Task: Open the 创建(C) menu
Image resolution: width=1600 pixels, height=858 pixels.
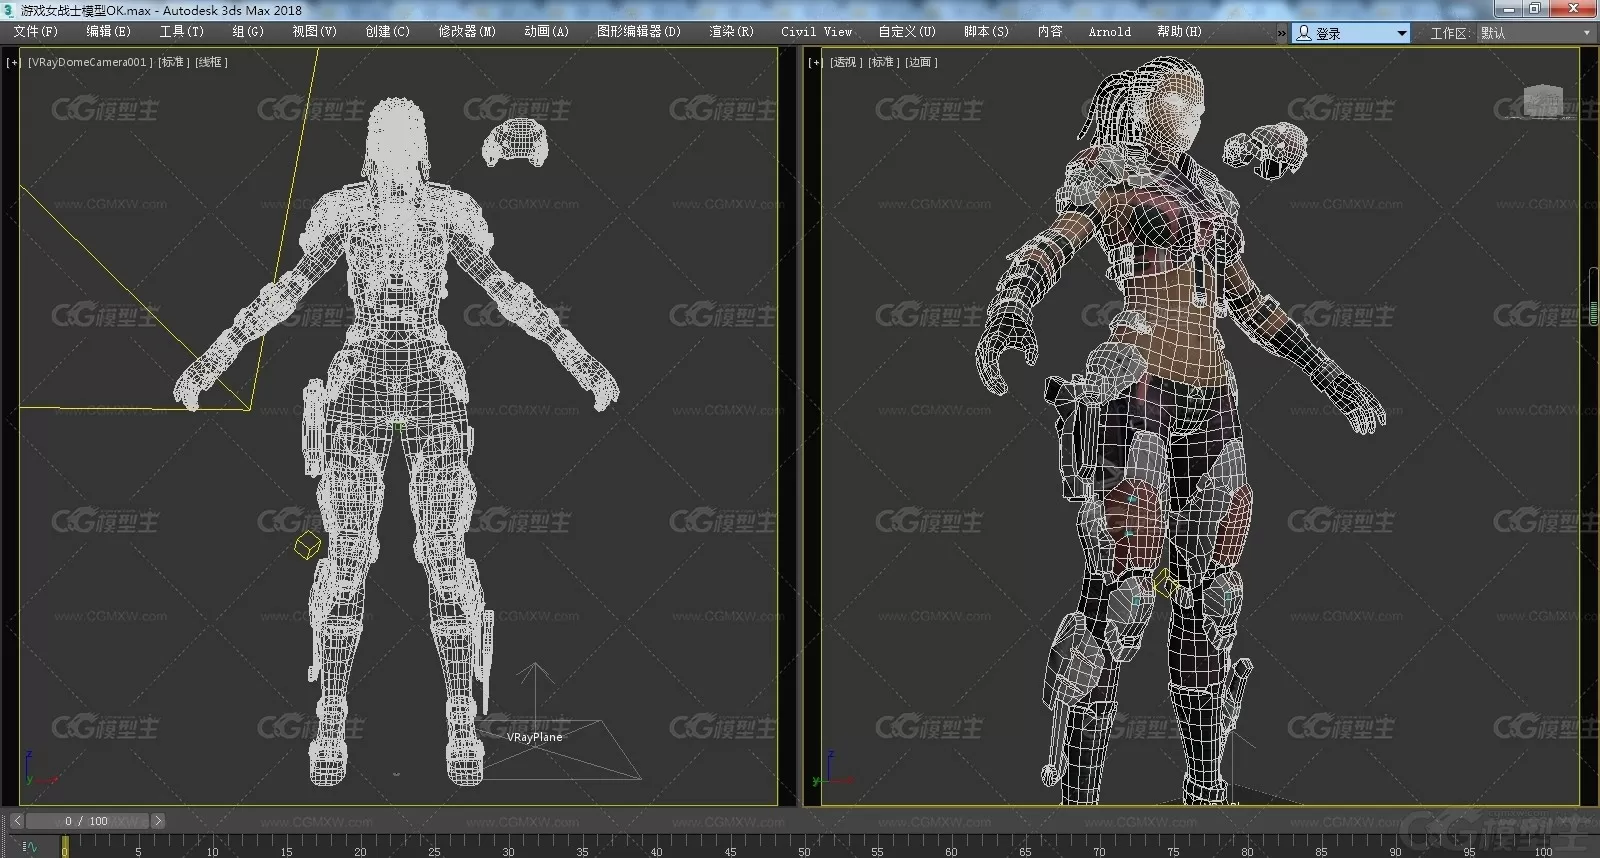Action: (387, 32)
